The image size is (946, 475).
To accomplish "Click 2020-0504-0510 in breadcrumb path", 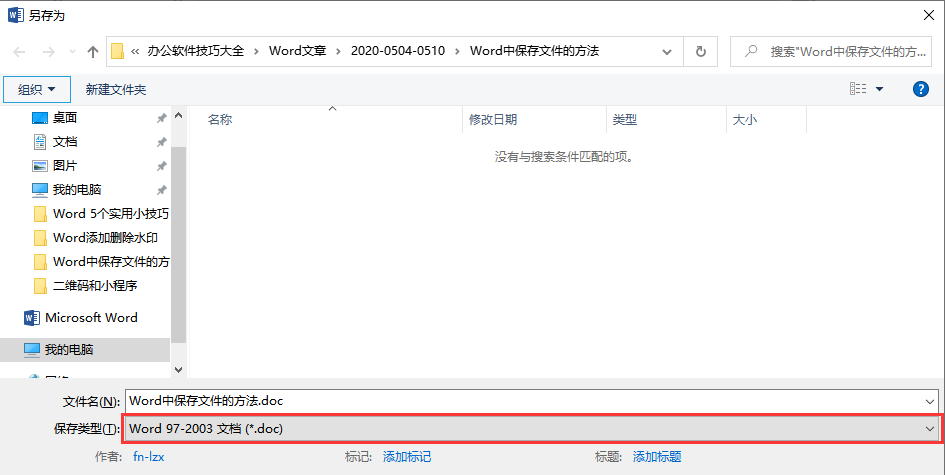I will point(398,51).
